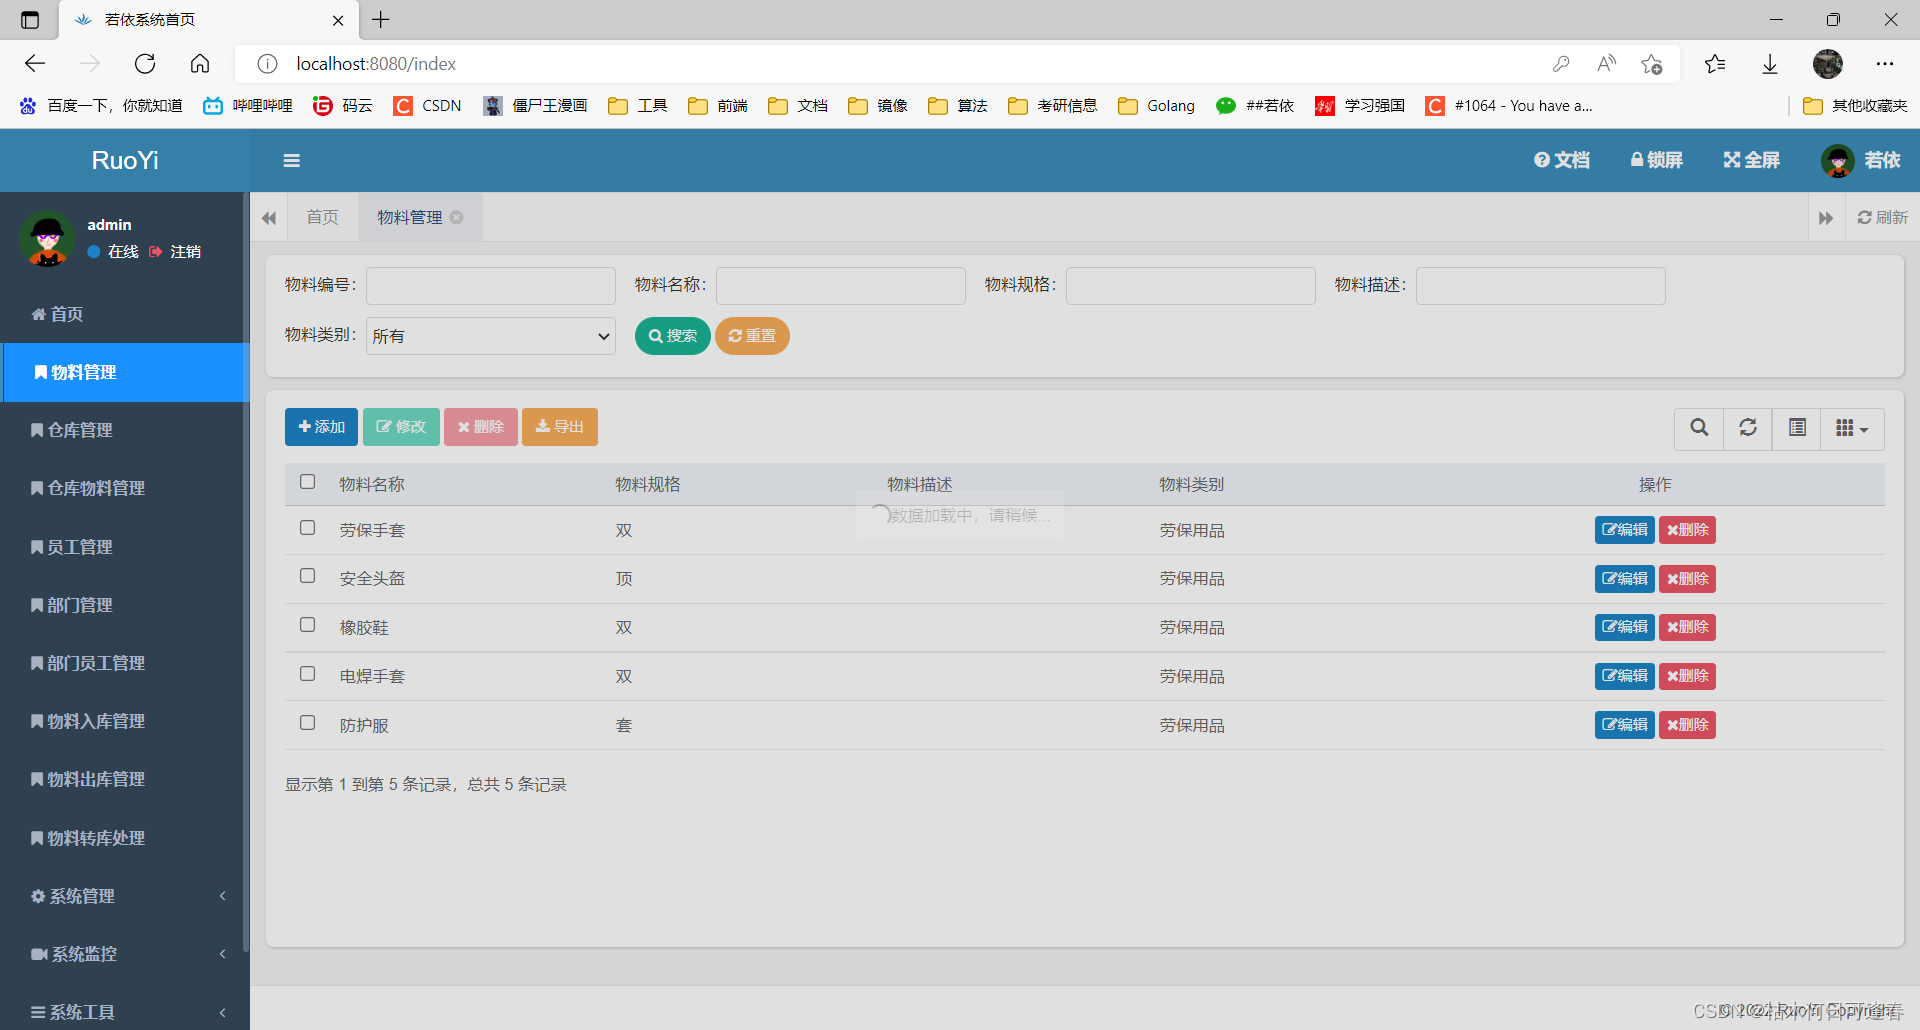Open the 码云 bookmark
1920x1030 pixels.
click(343, 106)
